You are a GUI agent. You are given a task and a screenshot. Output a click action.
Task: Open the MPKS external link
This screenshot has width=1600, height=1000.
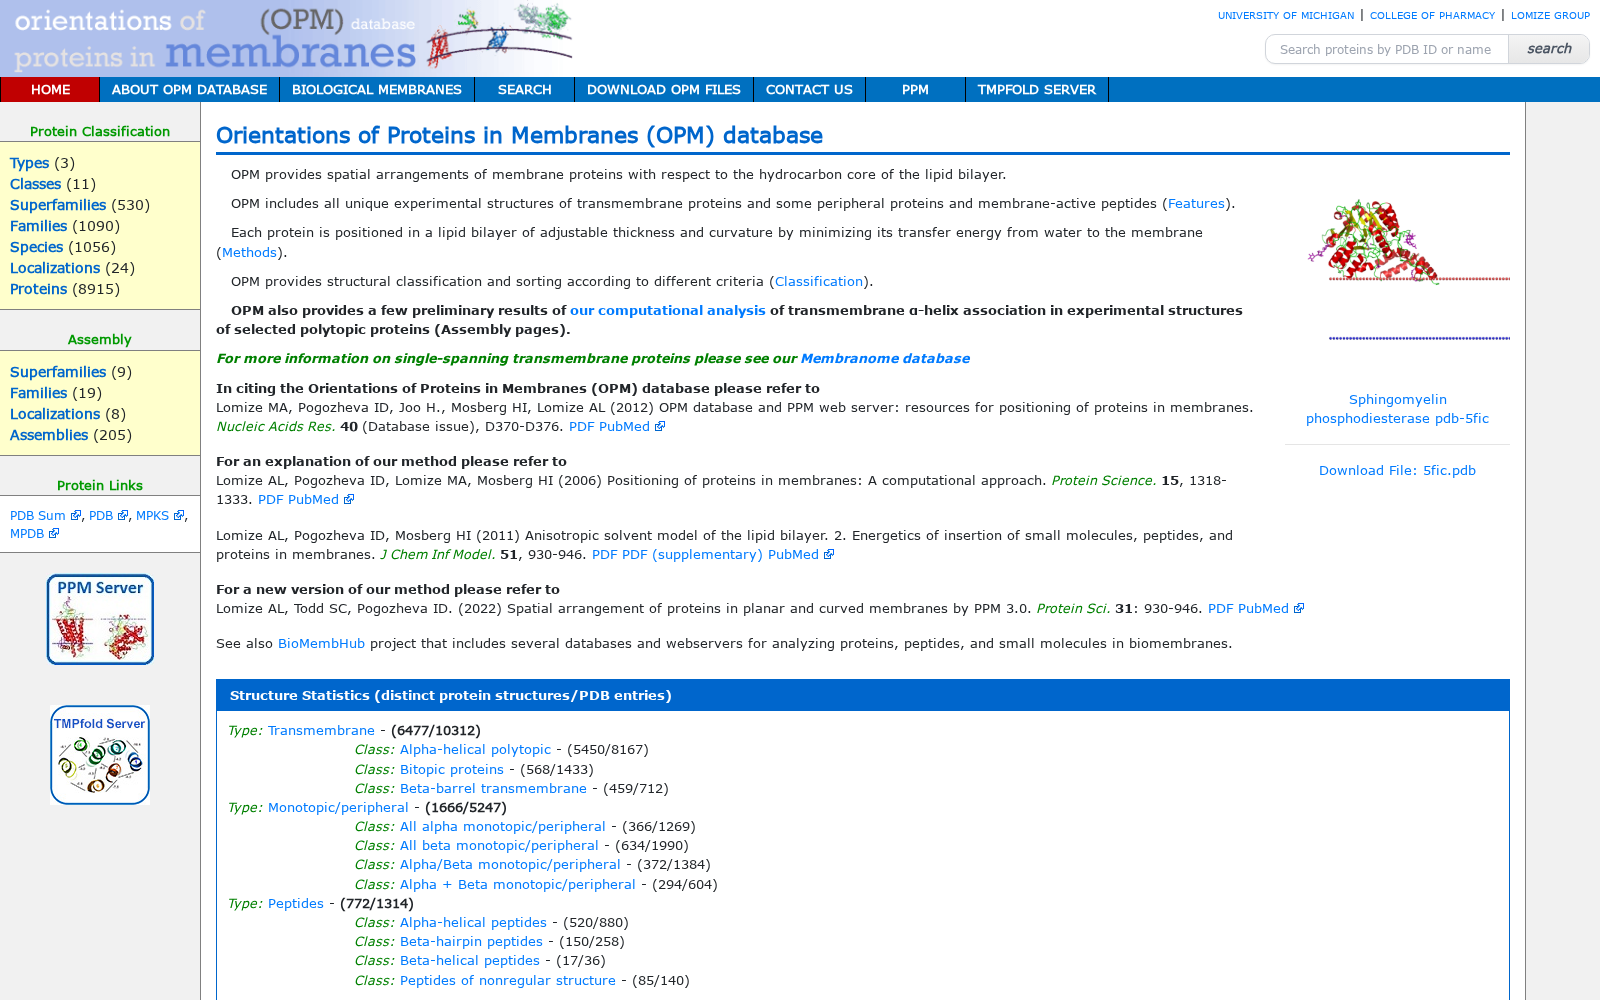(x=152, y=516)
